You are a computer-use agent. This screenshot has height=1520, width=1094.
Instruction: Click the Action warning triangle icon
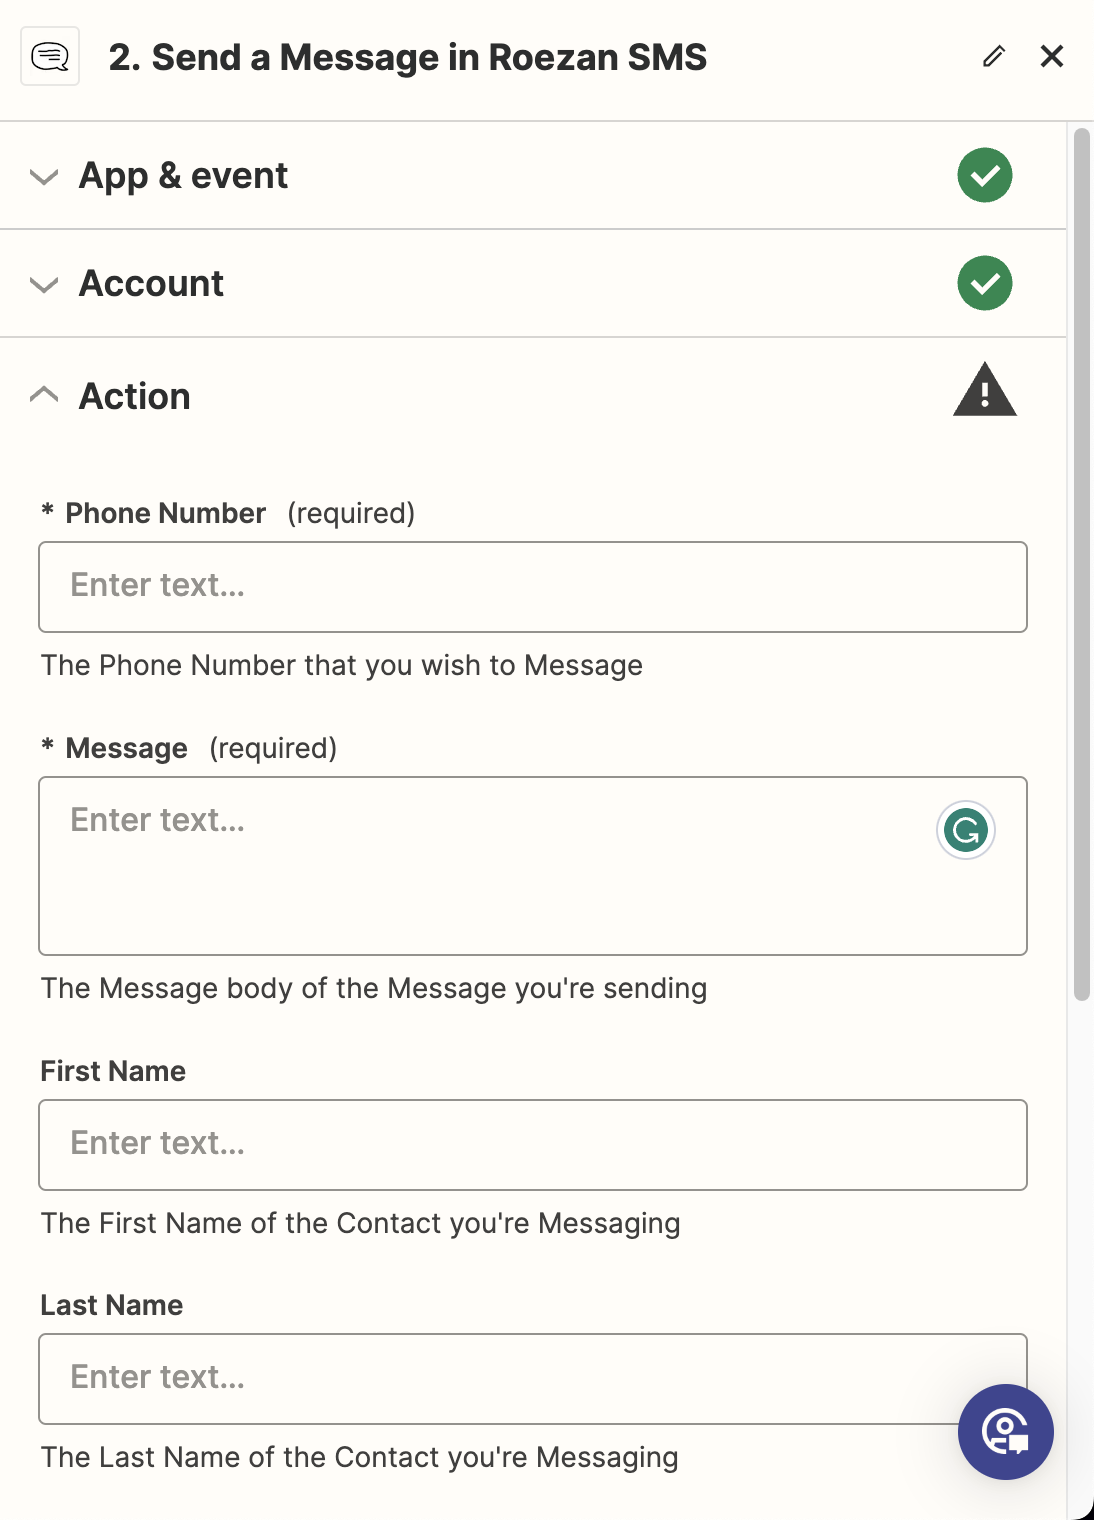click(984, 390)
